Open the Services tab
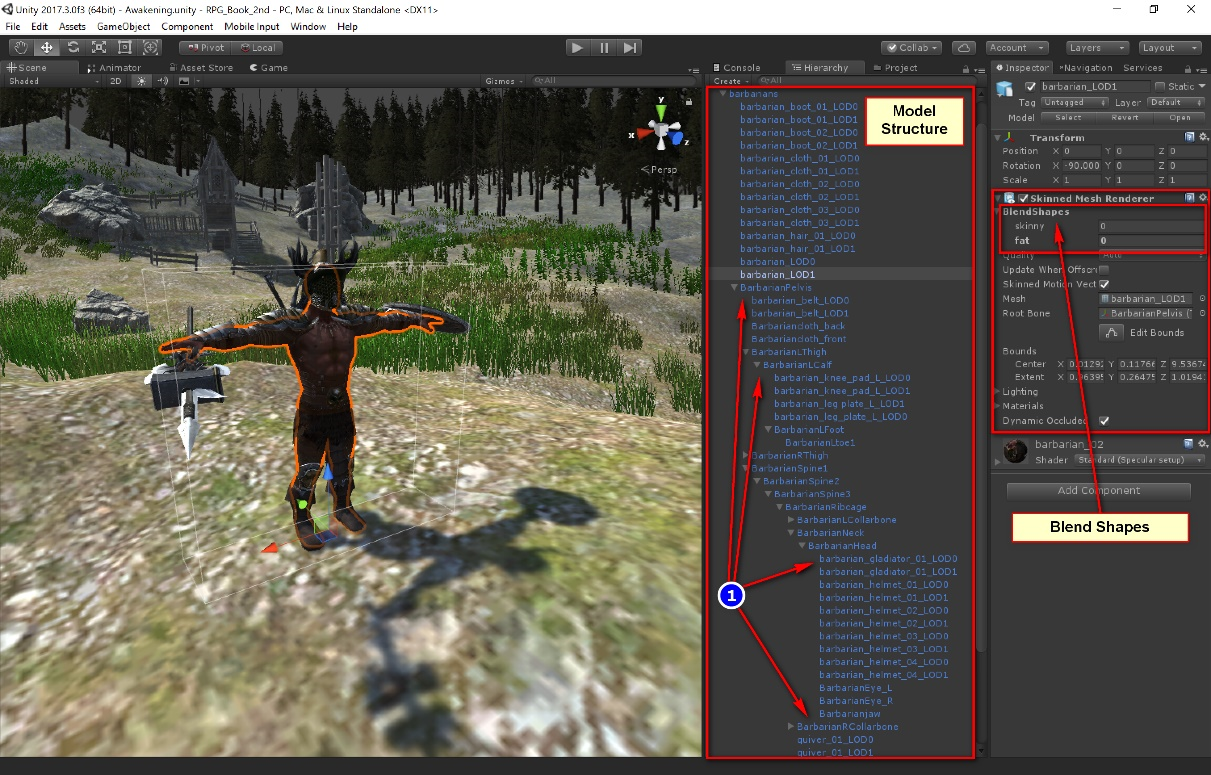 click(x=1143, y=68)
